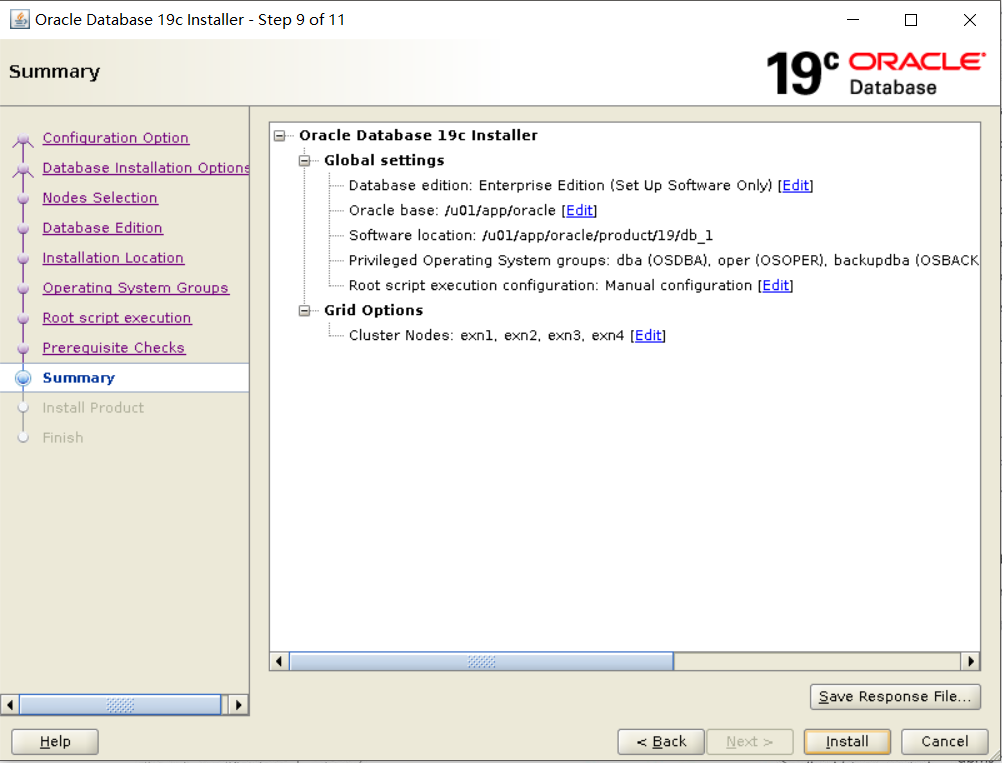Edit the Root script execution configuration

776,286
